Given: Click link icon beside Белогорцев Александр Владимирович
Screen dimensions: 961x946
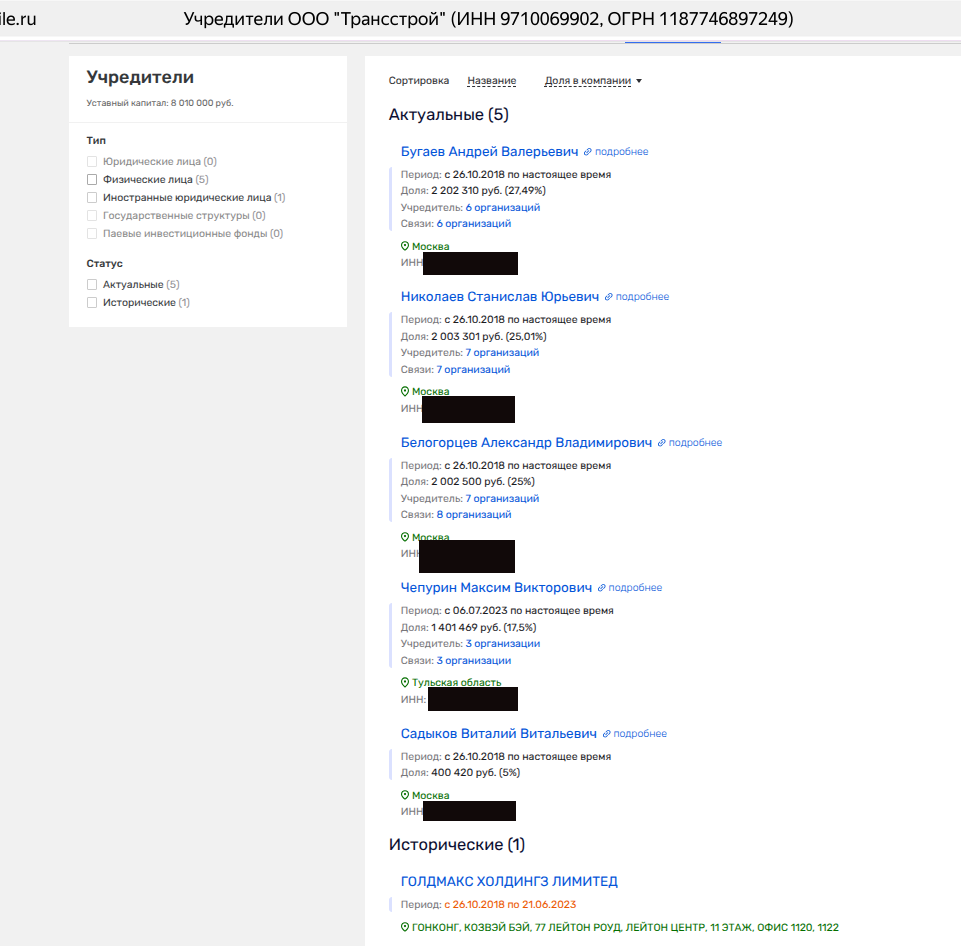Looking at the screenshot, I should (662, 443).
